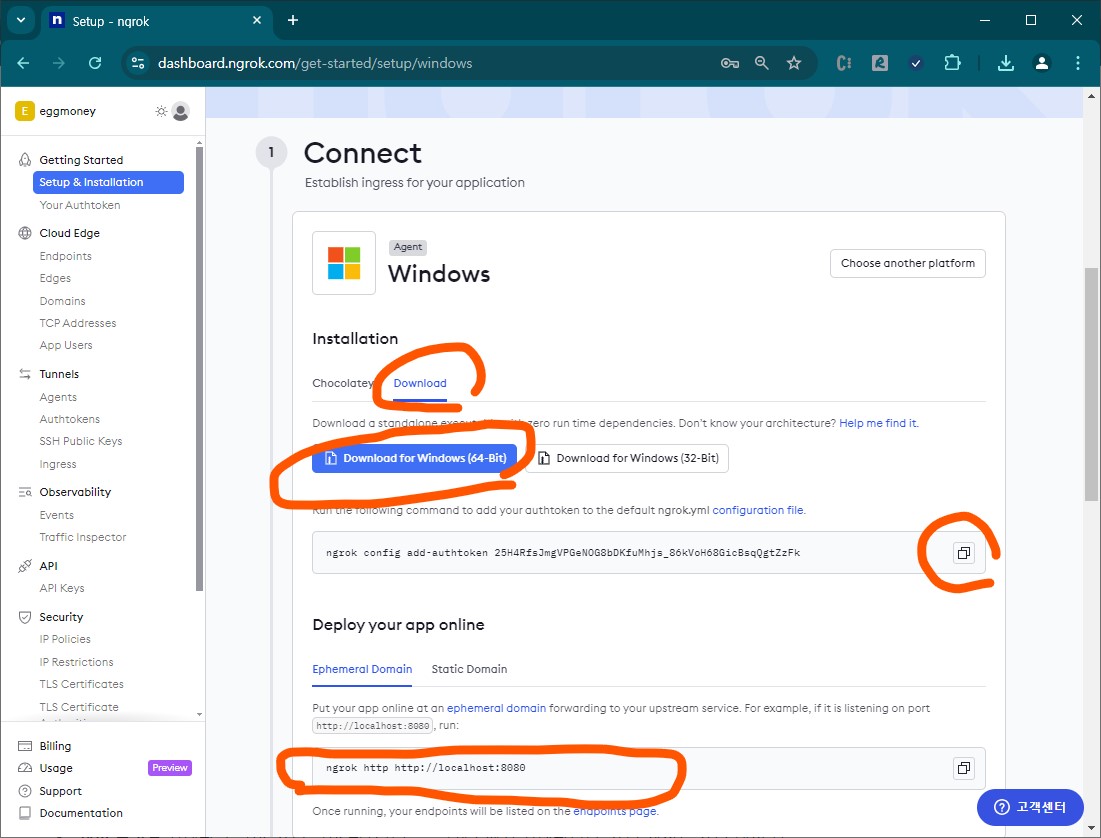Open the 고객센터 help widget

pyautogui.click(x=1030, y=808)
